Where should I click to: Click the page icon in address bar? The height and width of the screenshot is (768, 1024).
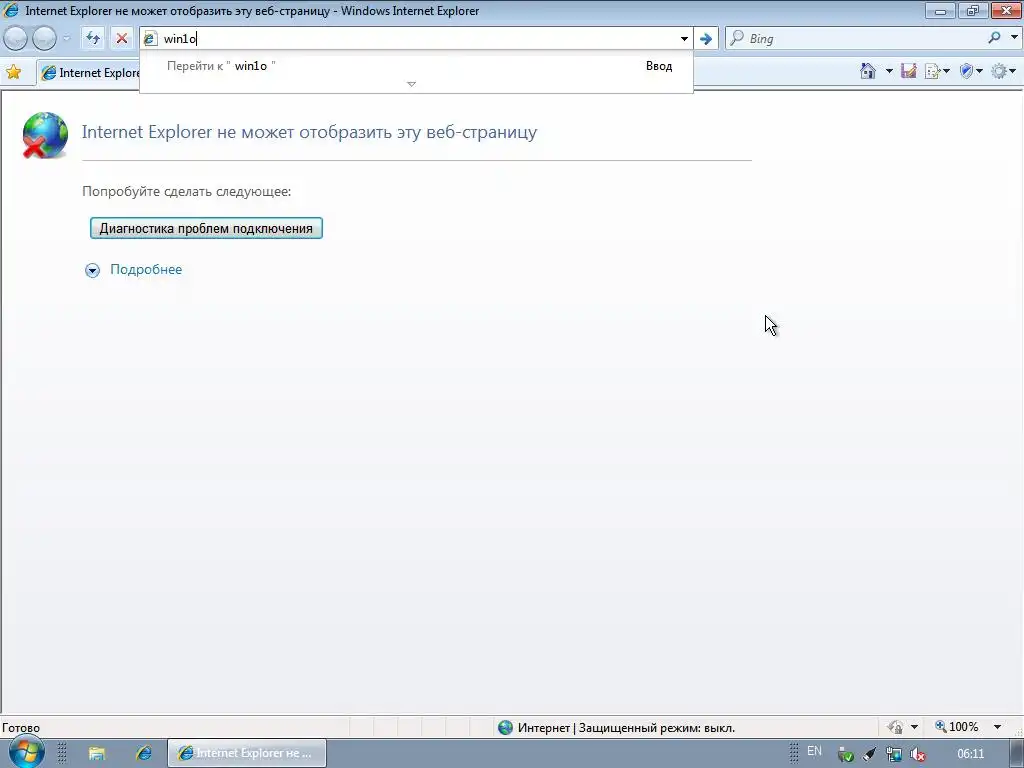150,39
